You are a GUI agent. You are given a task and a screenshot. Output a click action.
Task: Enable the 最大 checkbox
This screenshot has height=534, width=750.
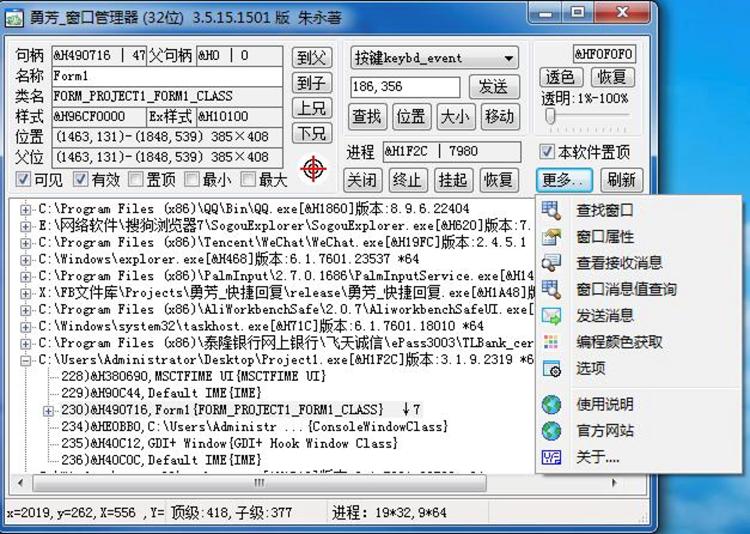point(248,179)
